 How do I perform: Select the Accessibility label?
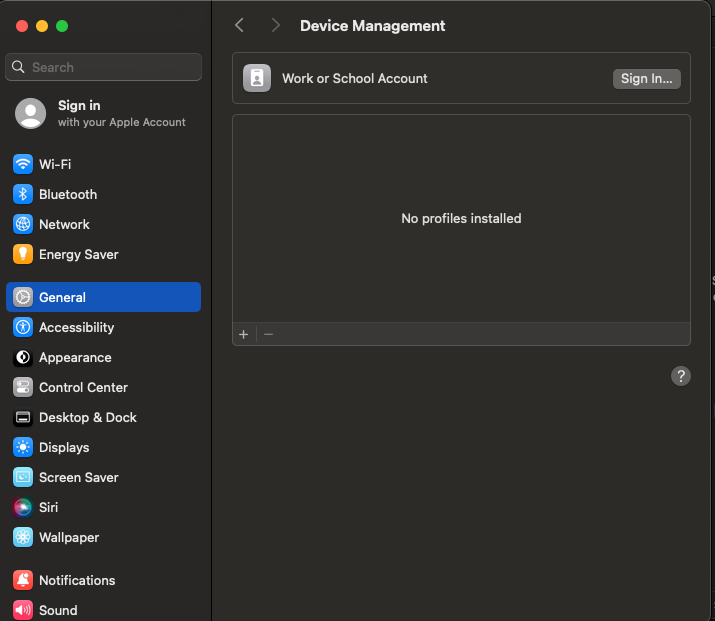pyautogui.click(x=77, y=327)
